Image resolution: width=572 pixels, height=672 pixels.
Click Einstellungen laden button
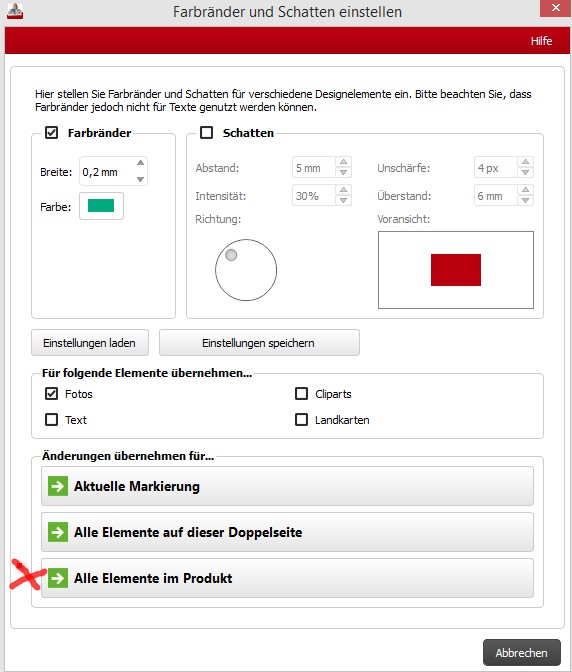pyautogui.click(x=90, y=343)
